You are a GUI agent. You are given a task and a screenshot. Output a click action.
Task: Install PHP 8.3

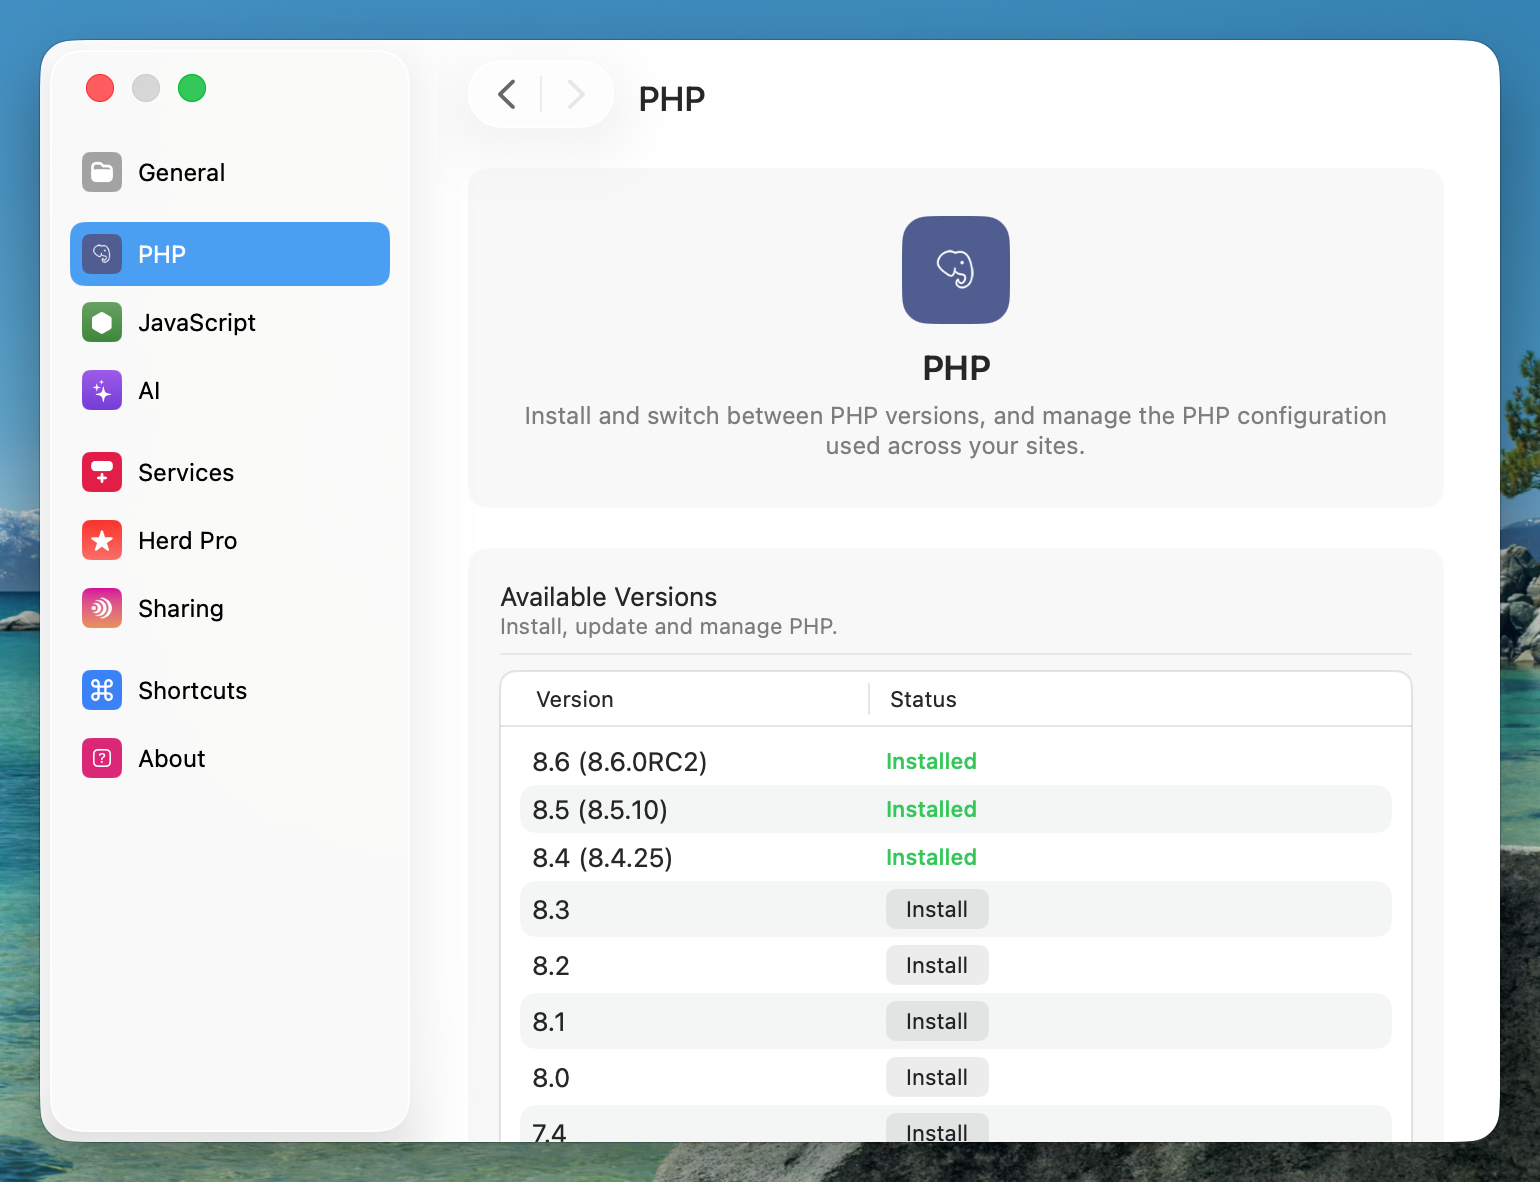coord(937,909)
